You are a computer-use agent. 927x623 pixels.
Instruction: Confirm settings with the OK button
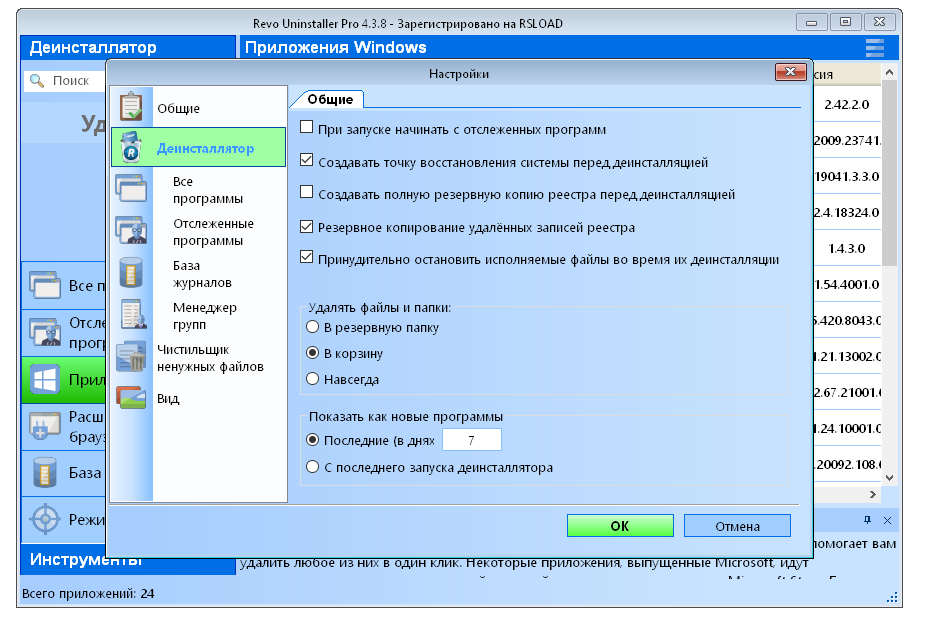tap(620, 525)
